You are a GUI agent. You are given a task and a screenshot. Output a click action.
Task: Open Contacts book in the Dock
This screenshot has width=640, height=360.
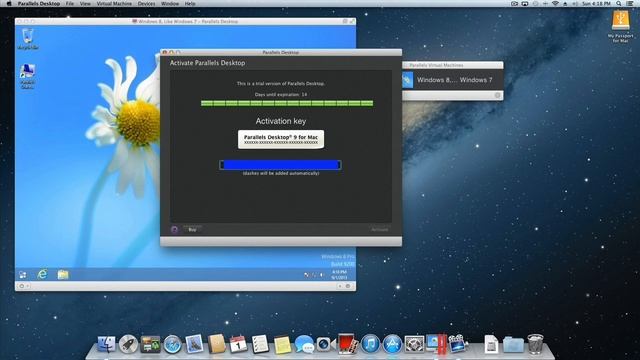[x=216, y=344]
